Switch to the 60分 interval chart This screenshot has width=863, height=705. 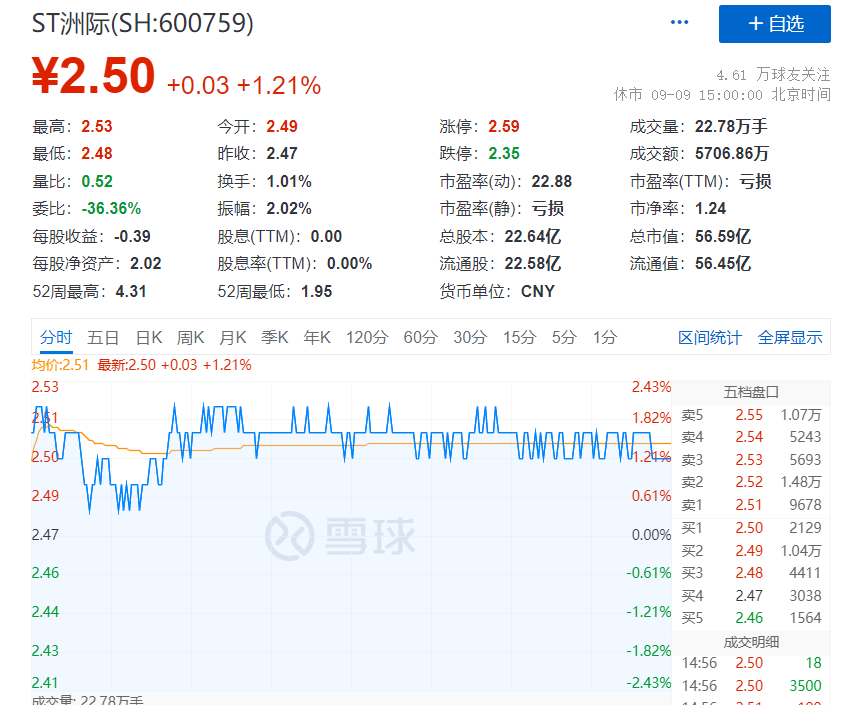[x=421, y=338]
